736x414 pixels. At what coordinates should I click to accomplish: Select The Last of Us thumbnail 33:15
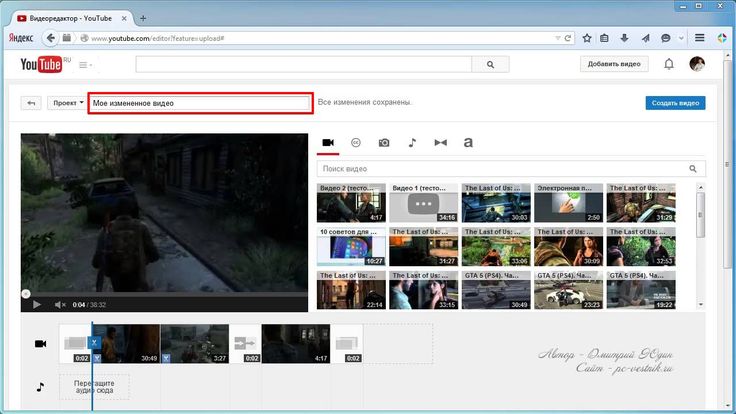pyautogui.click(x=423, y=290)
